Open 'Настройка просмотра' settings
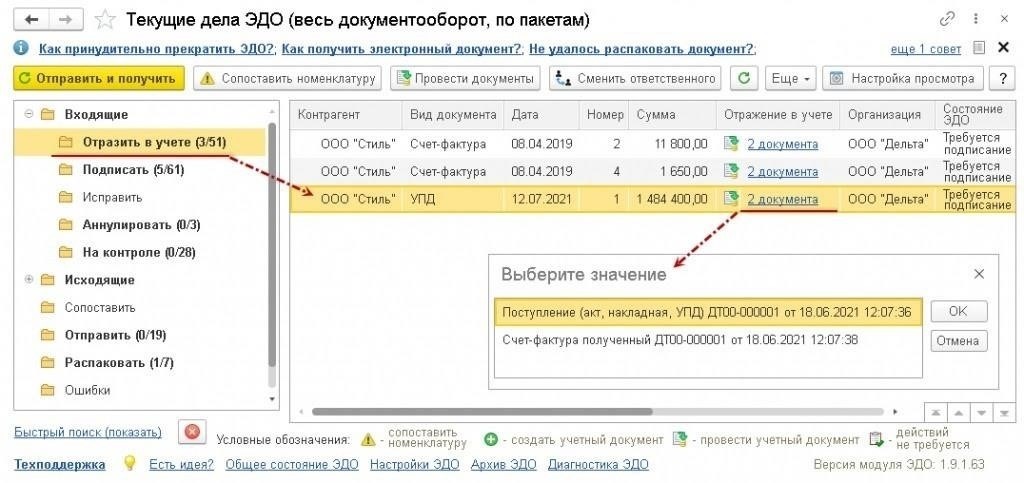This screenshot has height=483, width=1024. point(903,78)
